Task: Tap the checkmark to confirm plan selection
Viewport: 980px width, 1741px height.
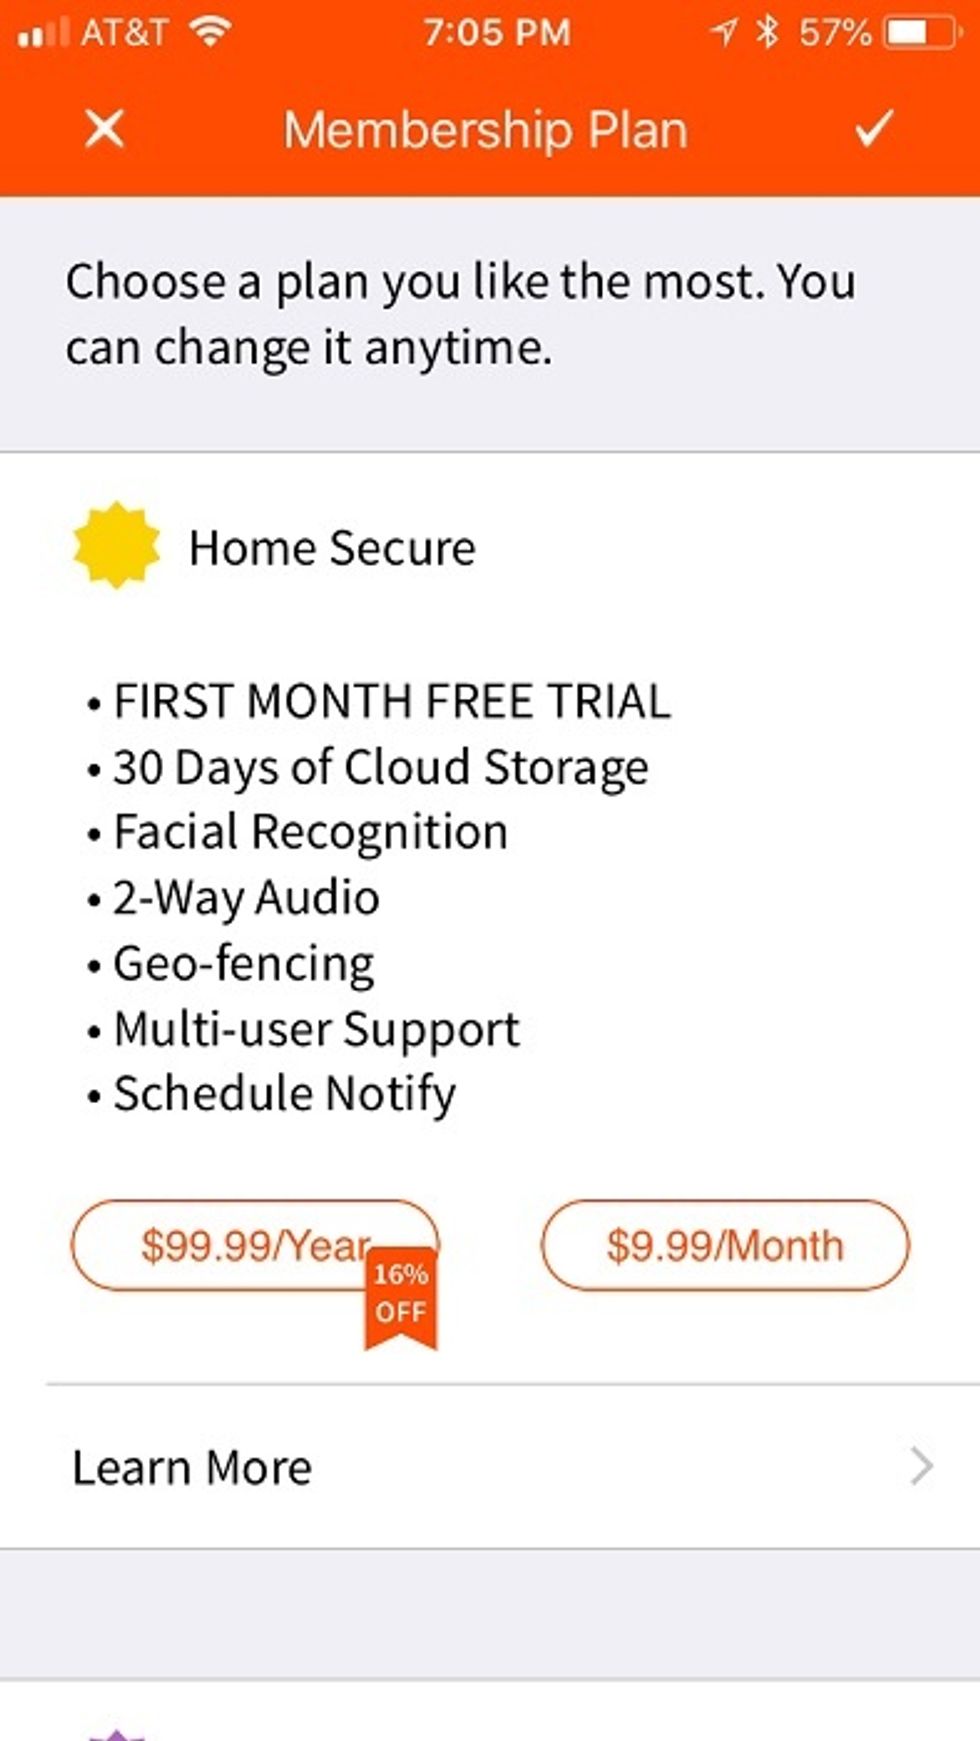Action: (873, 128)
